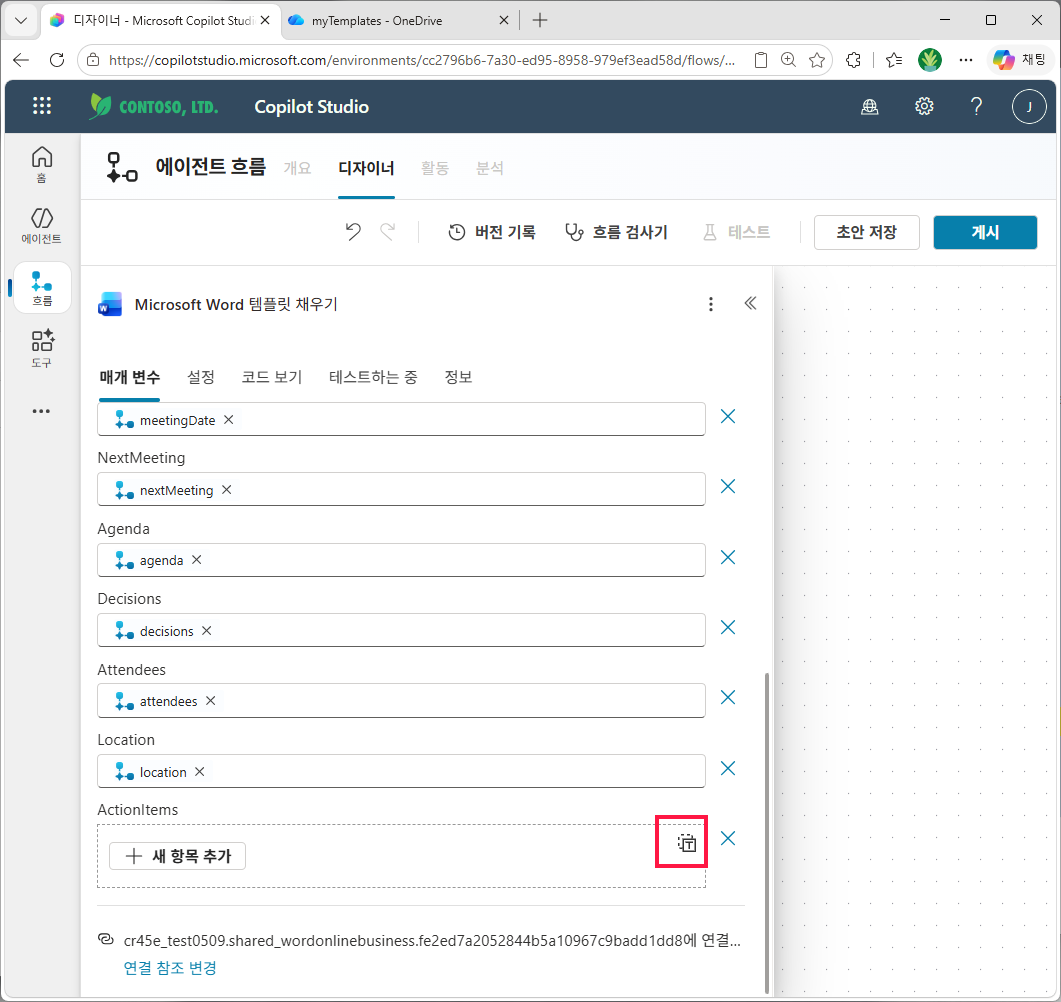
Task: Remove the meetingDate token
Action: [229, 419]
